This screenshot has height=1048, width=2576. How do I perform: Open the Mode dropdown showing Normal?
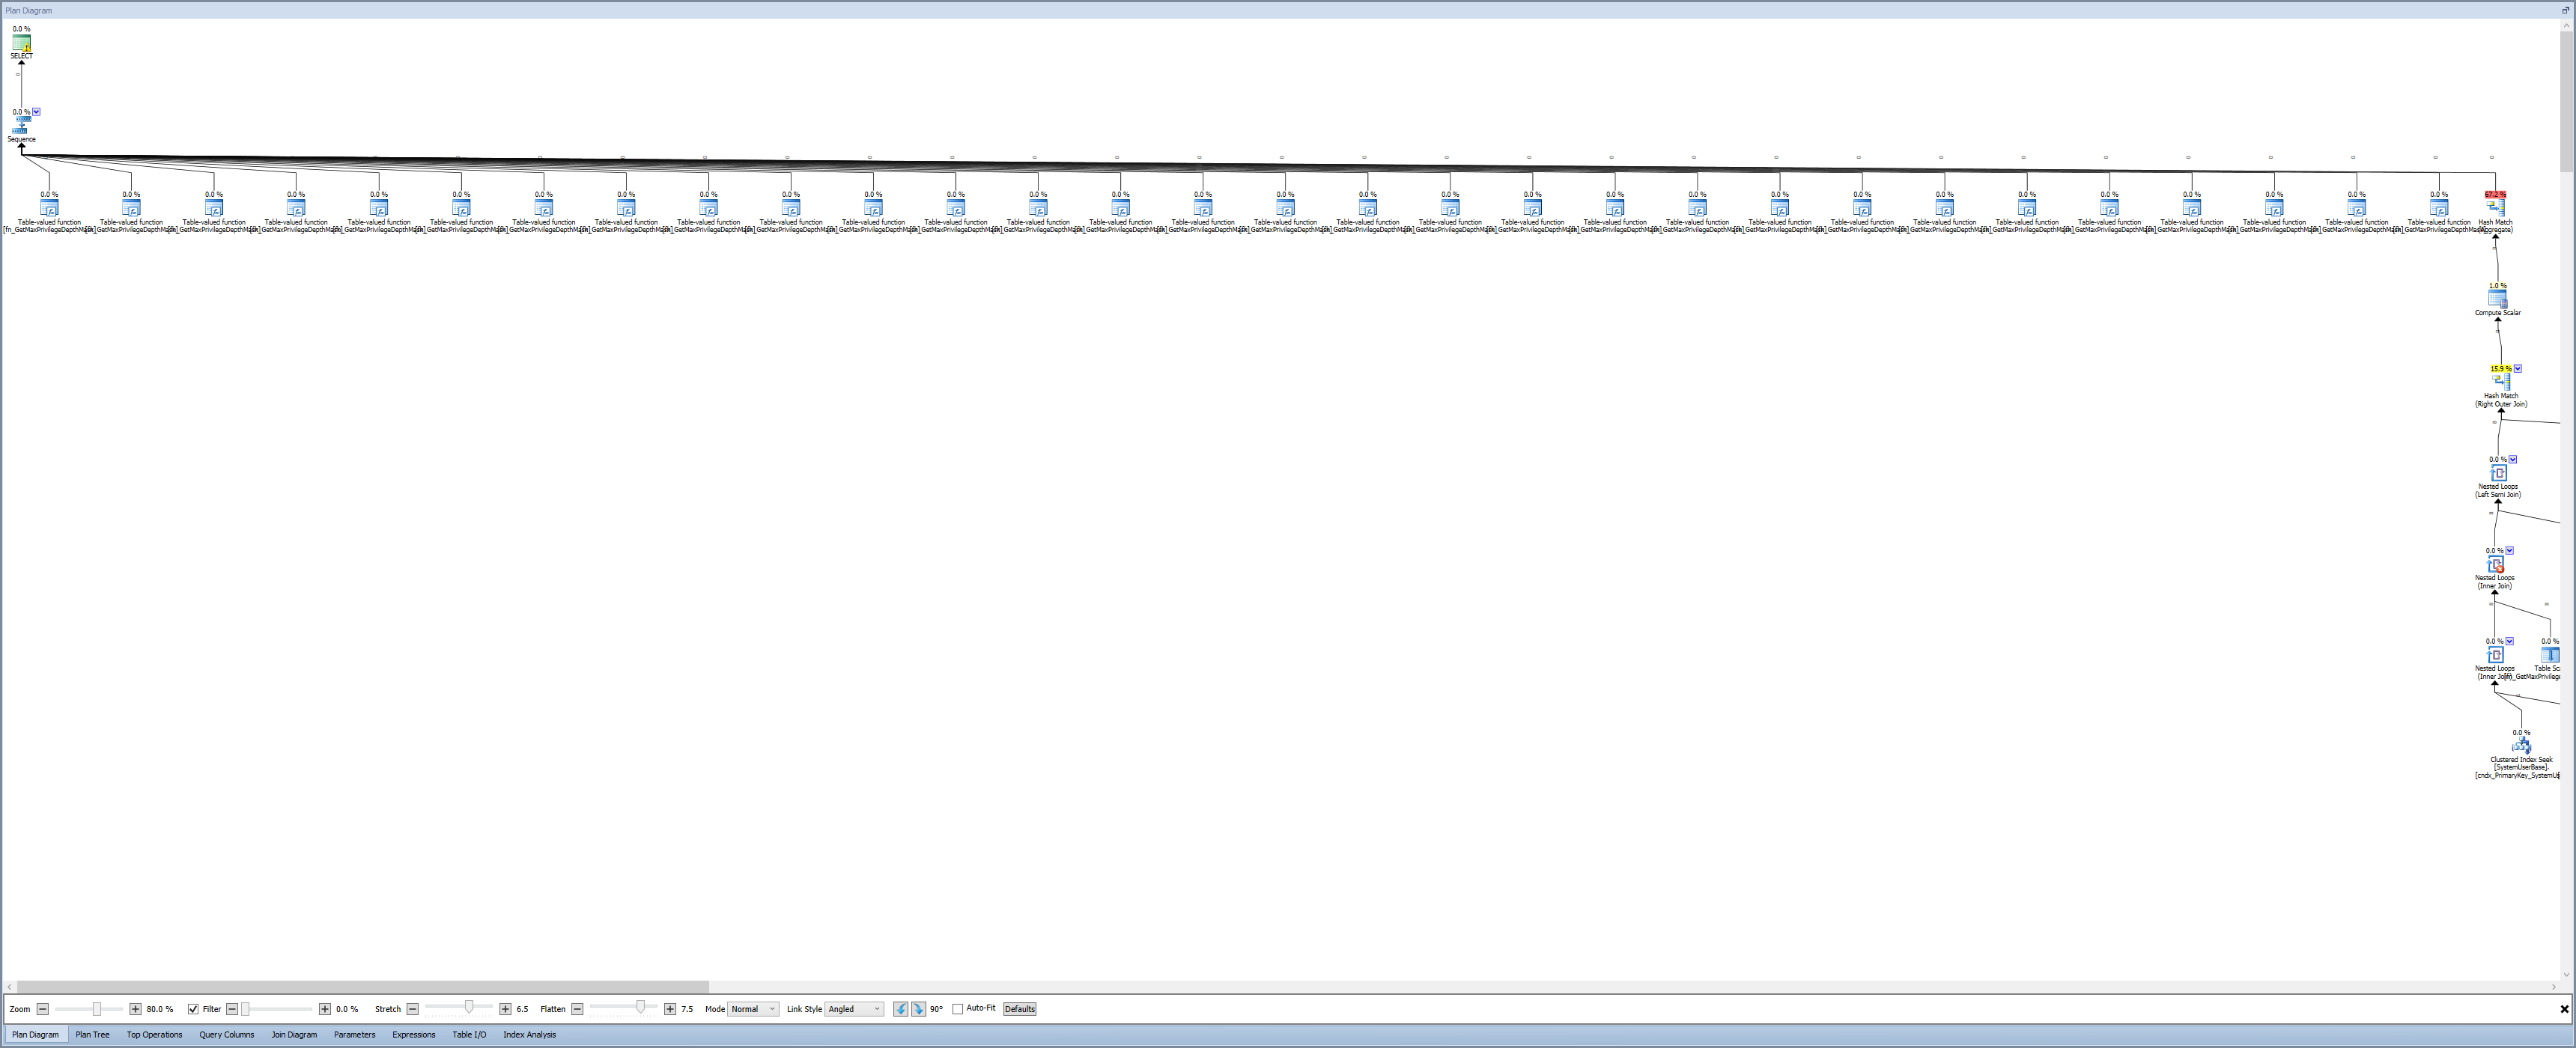(x=753, y=1009)
